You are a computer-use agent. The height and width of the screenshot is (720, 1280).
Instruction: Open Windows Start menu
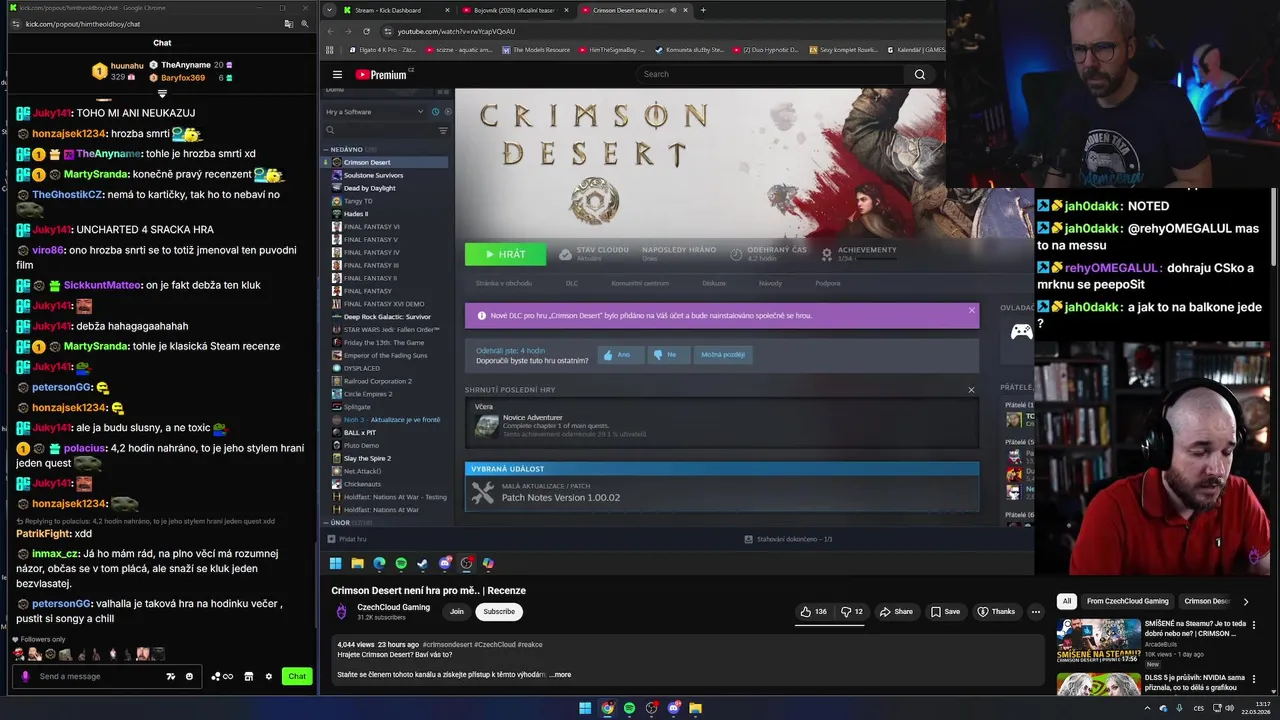pyautogui.click(x=585, y=708)
